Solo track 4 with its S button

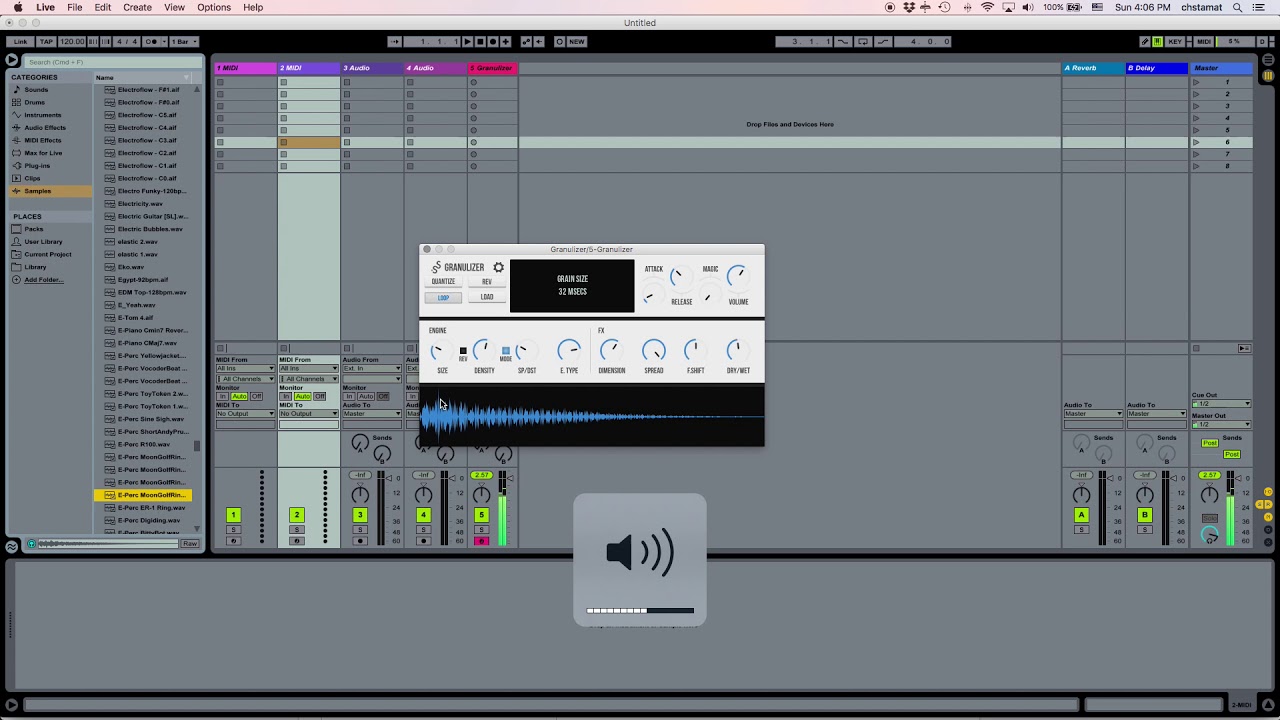point(423,529)
